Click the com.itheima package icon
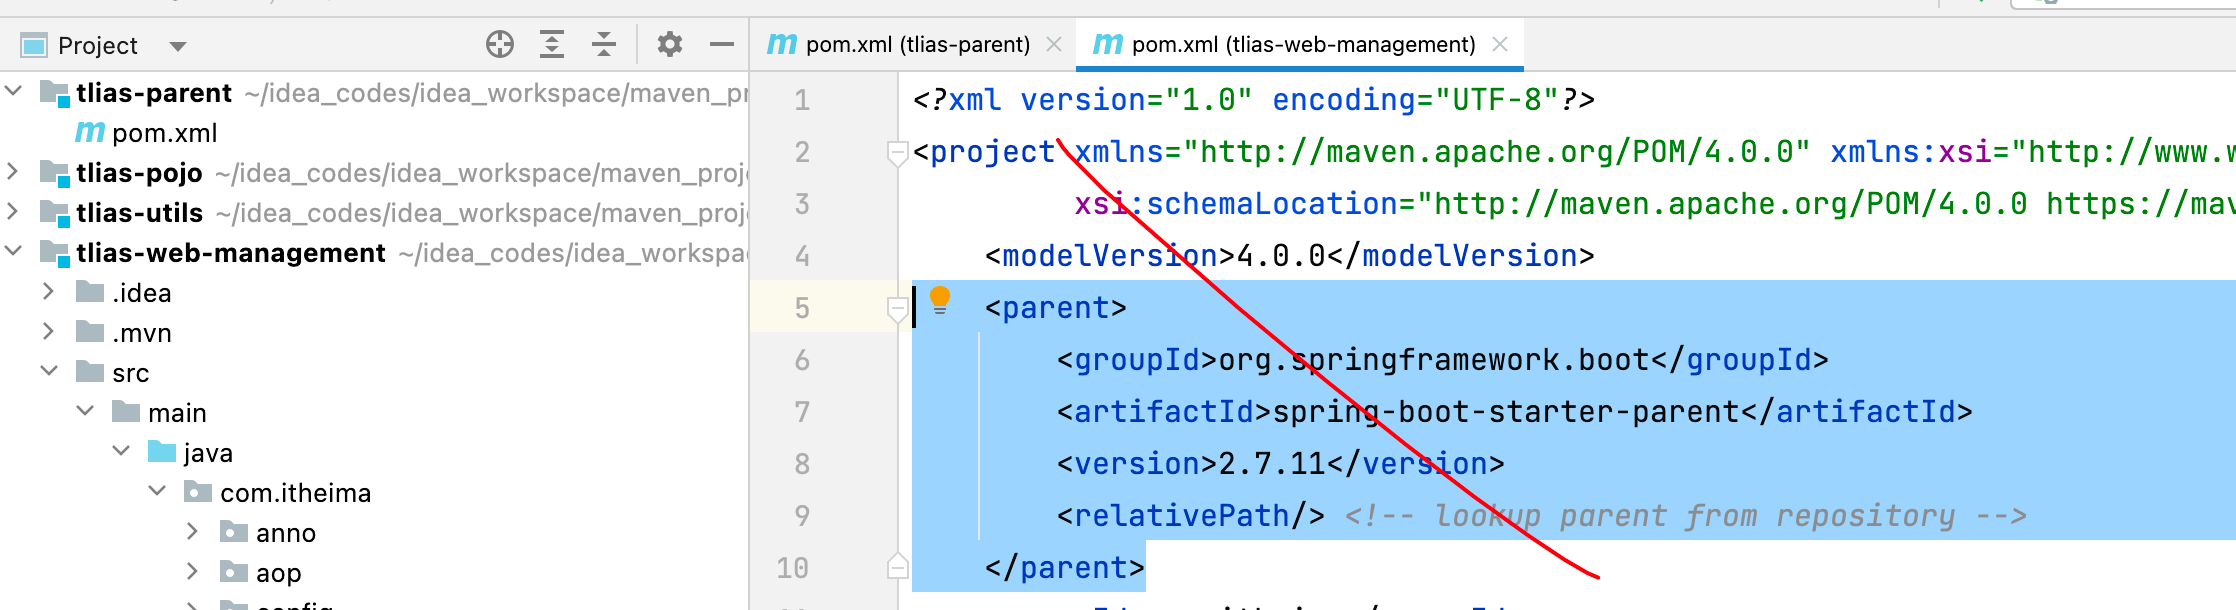 pyautogui.click(x=198, y=492)
